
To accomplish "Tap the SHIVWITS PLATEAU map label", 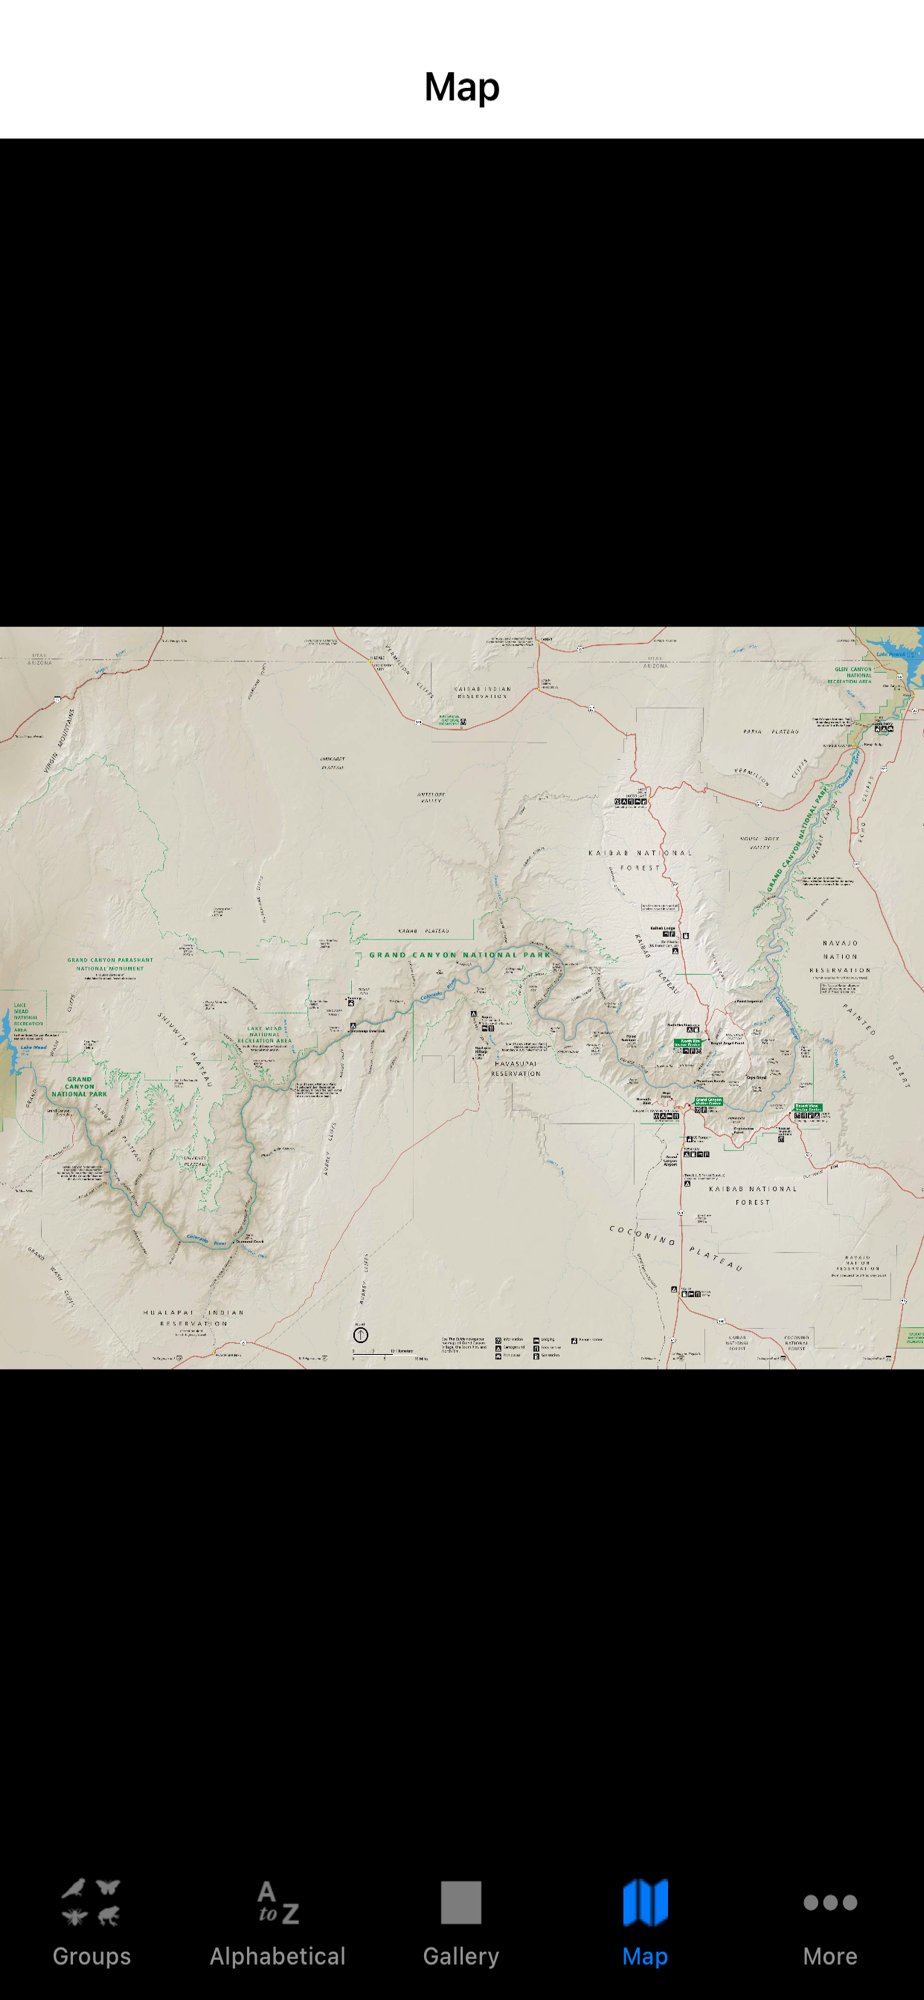I will click(186, 1049).
